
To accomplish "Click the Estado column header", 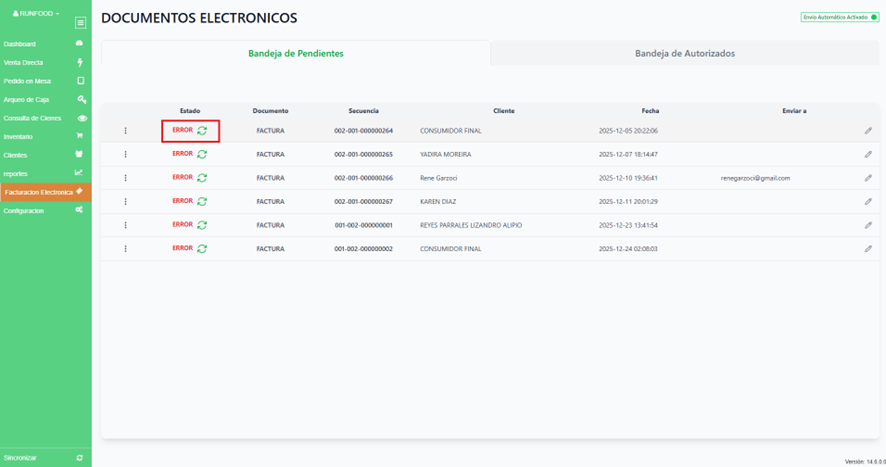I will tap(190, 111).
